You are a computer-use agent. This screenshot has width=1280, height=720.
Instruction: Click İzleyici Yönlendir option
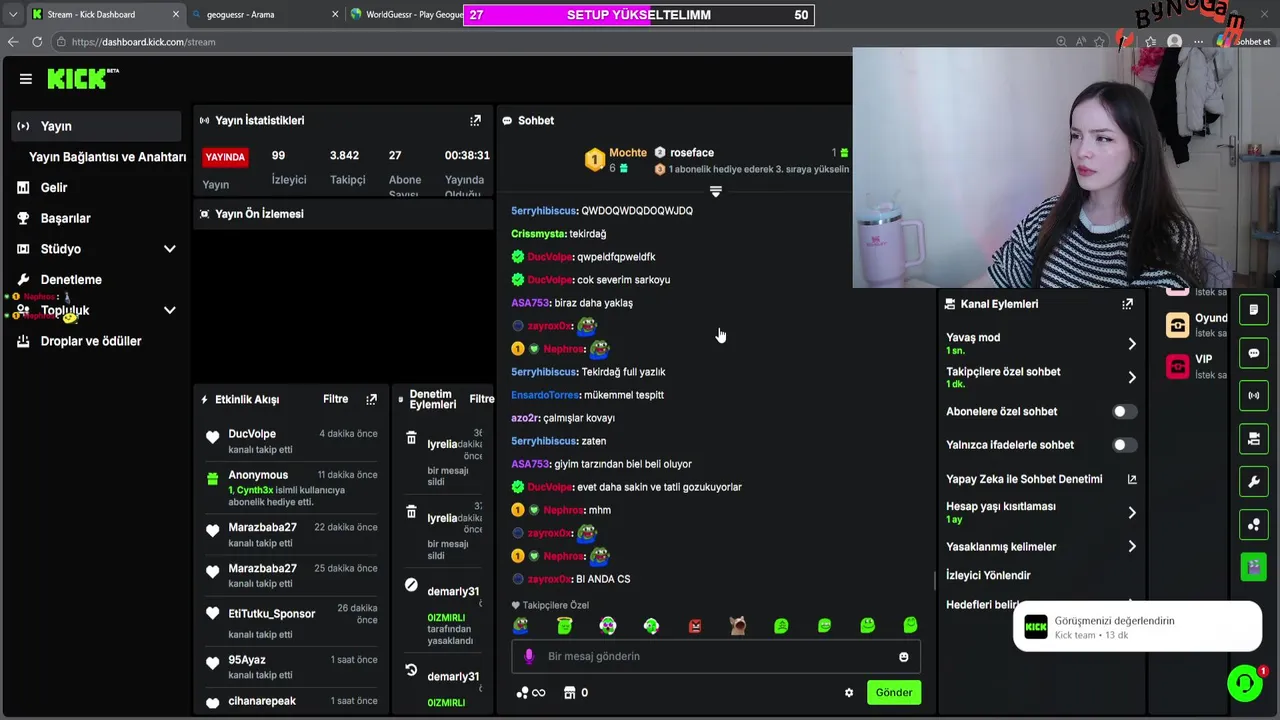pyautogui.click(x=988, y=576)
